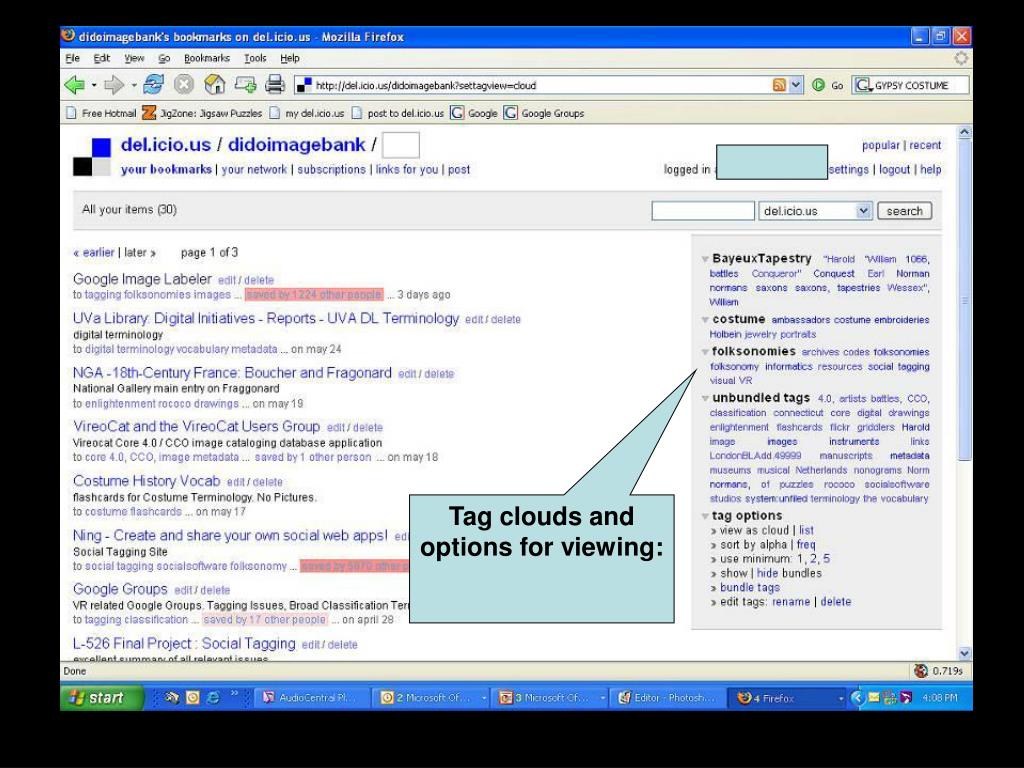Click Internet Explorer quick launch icon
Screen dimensions: 1024x768
[213, 697]
